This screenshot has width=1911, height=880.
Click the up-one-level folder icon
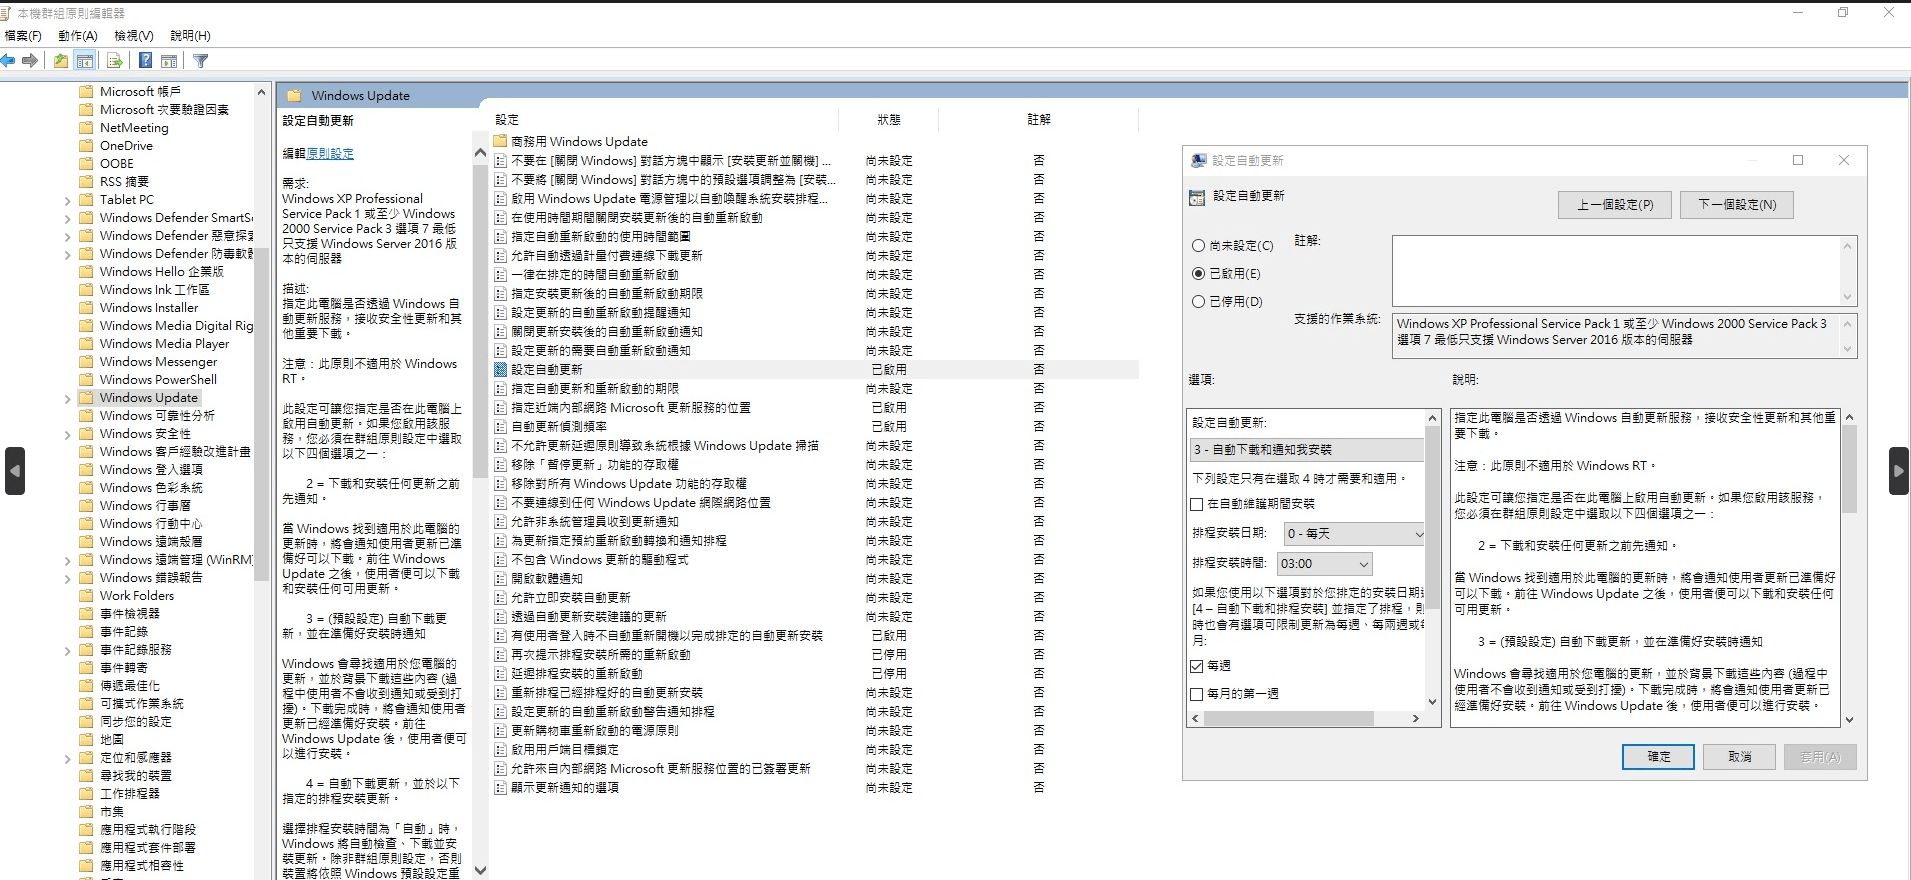pos(61,61)
